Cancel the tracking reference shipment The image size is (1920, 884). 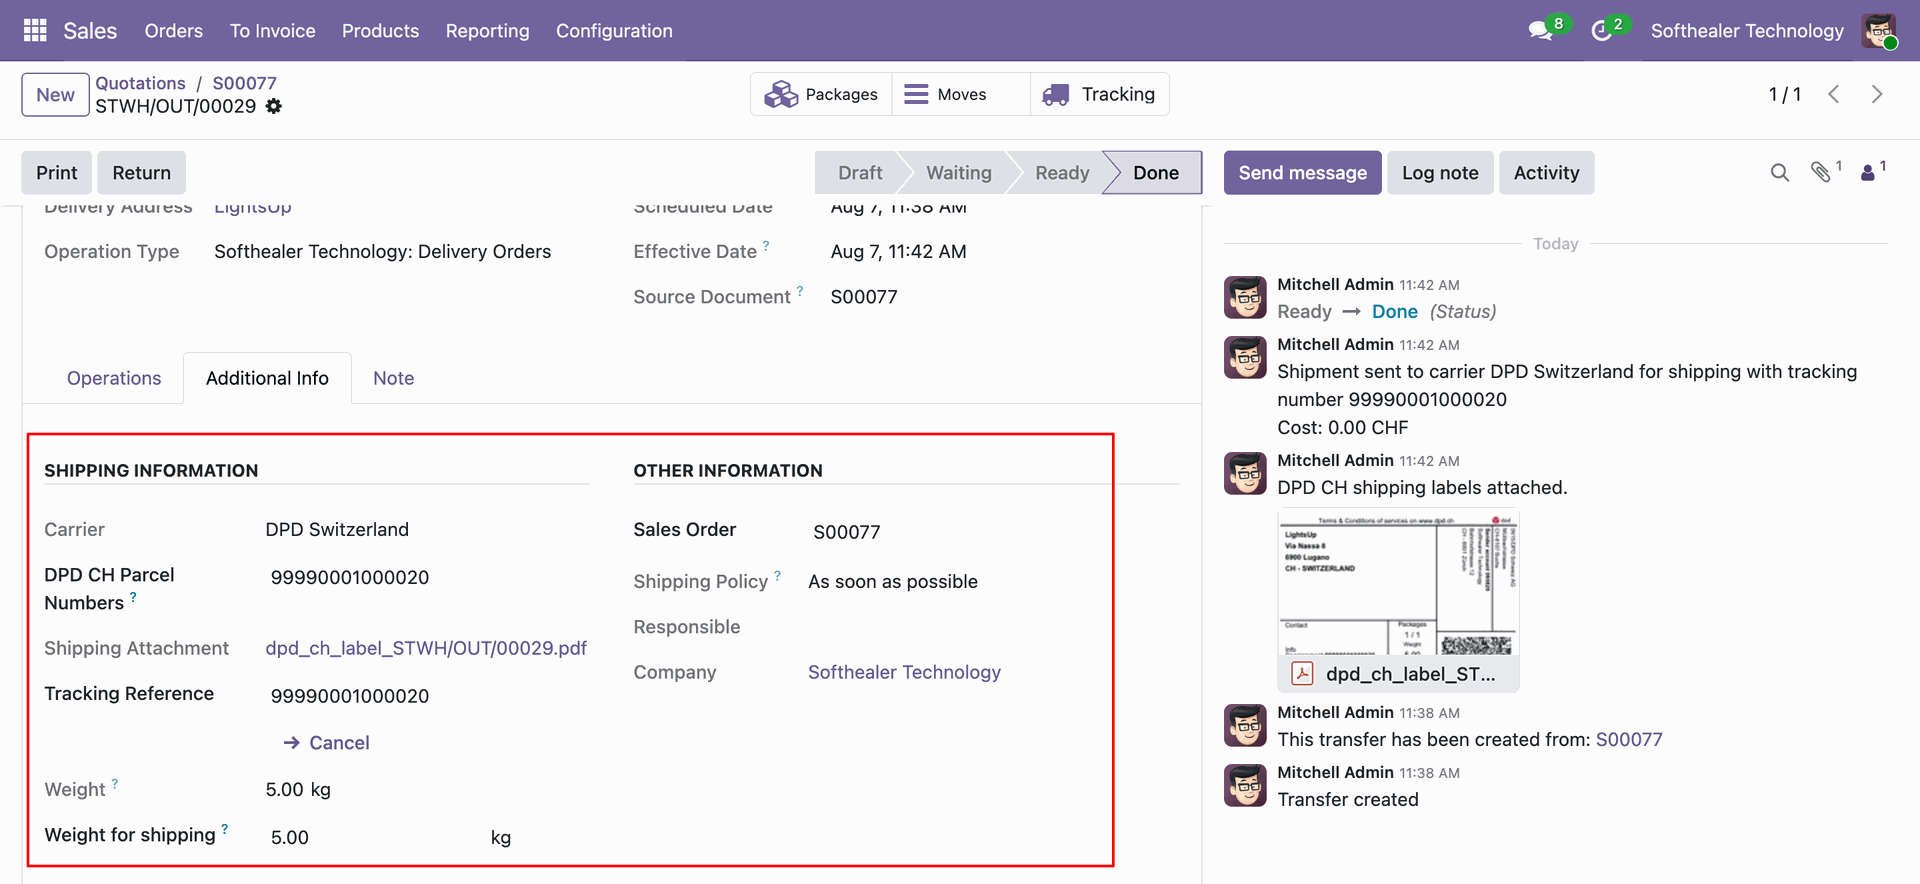tap(327, 743)
